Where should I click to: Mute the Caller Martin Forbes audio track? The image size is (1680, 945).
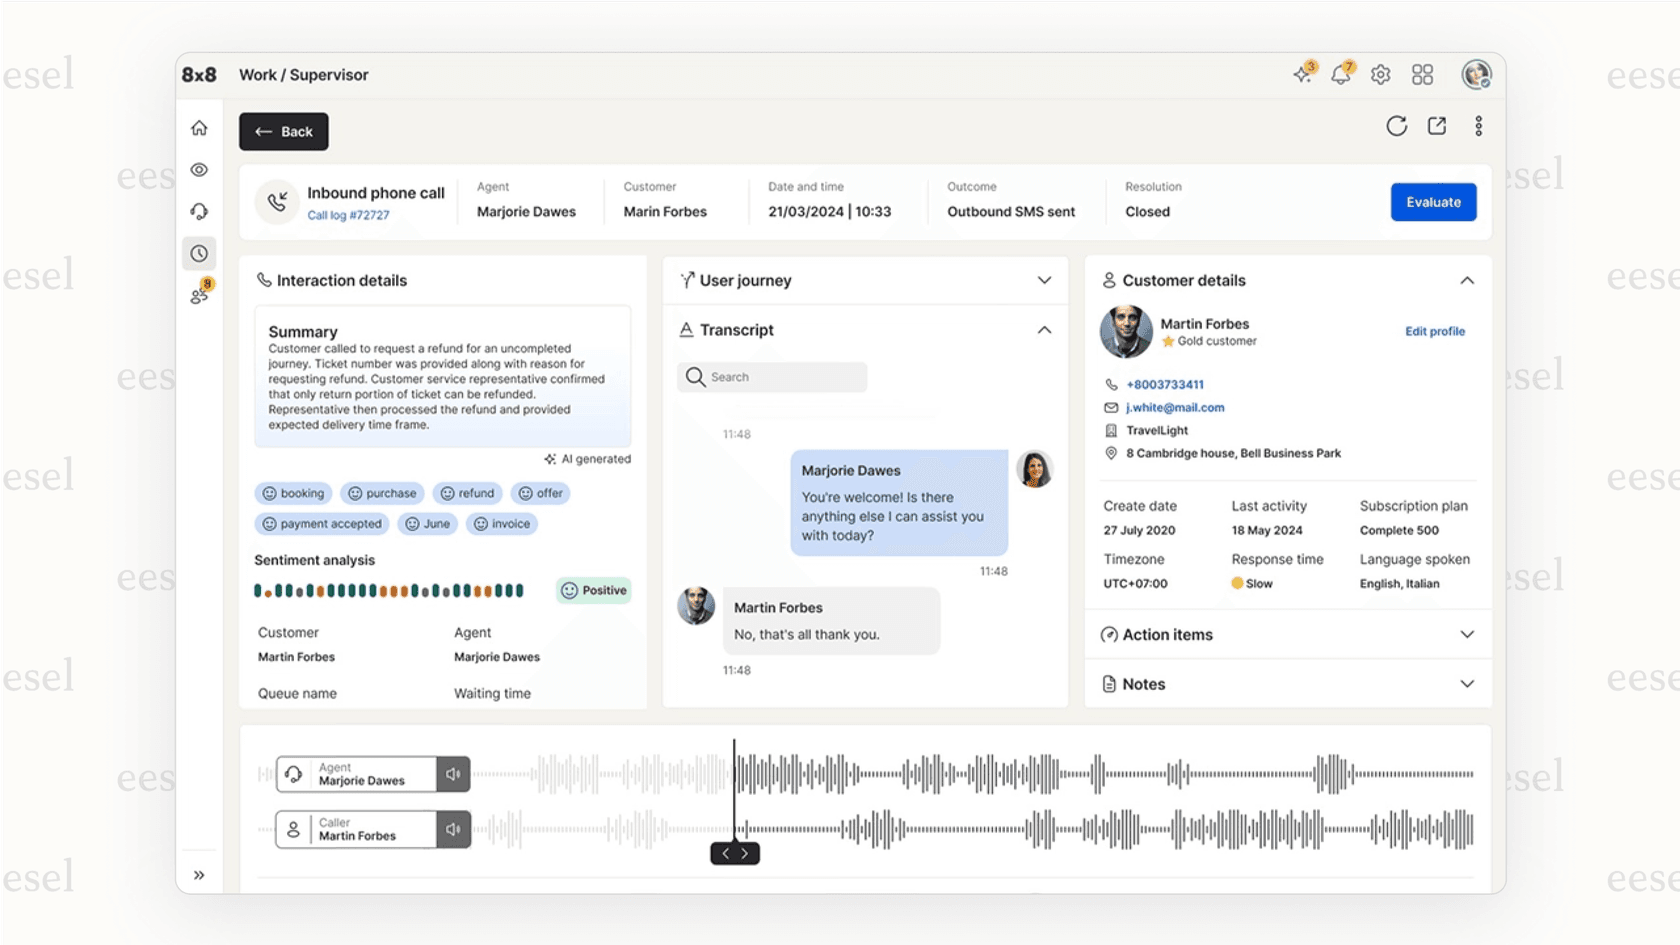[x=453, y=829]
